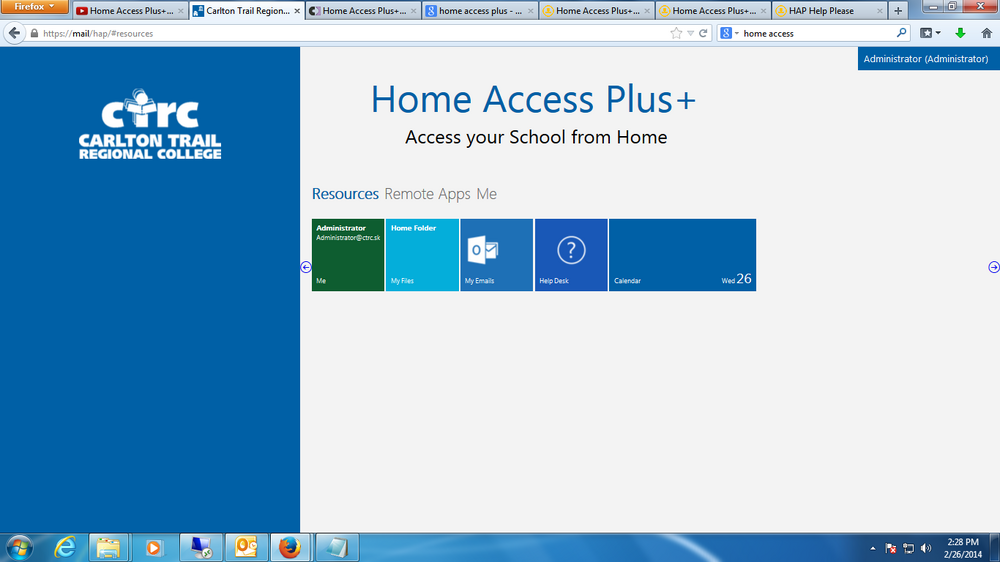Image resolution: width=1000 pixels, height=562 pixels.
Task: Open the history dropdown arrow in the address bar
Action: click(691, 33)
